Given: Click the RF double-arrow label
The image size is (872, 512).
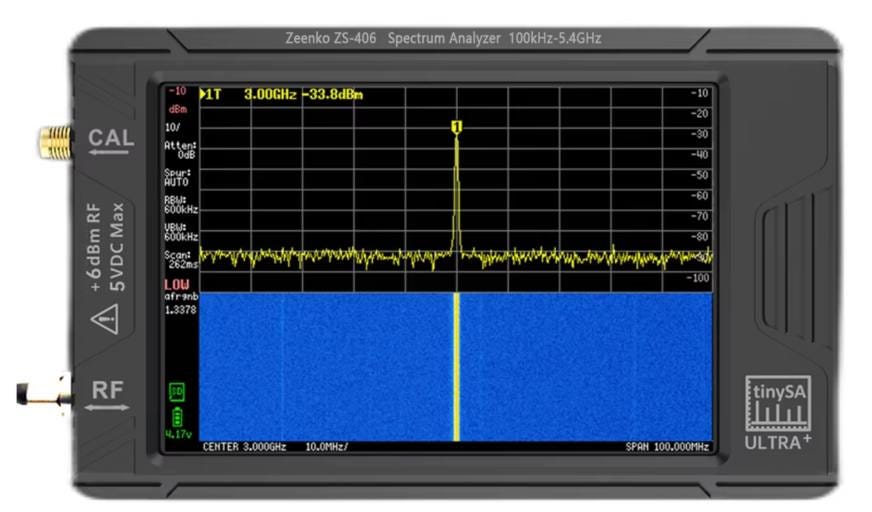Looking at the screenshot, I should (106, 395).
